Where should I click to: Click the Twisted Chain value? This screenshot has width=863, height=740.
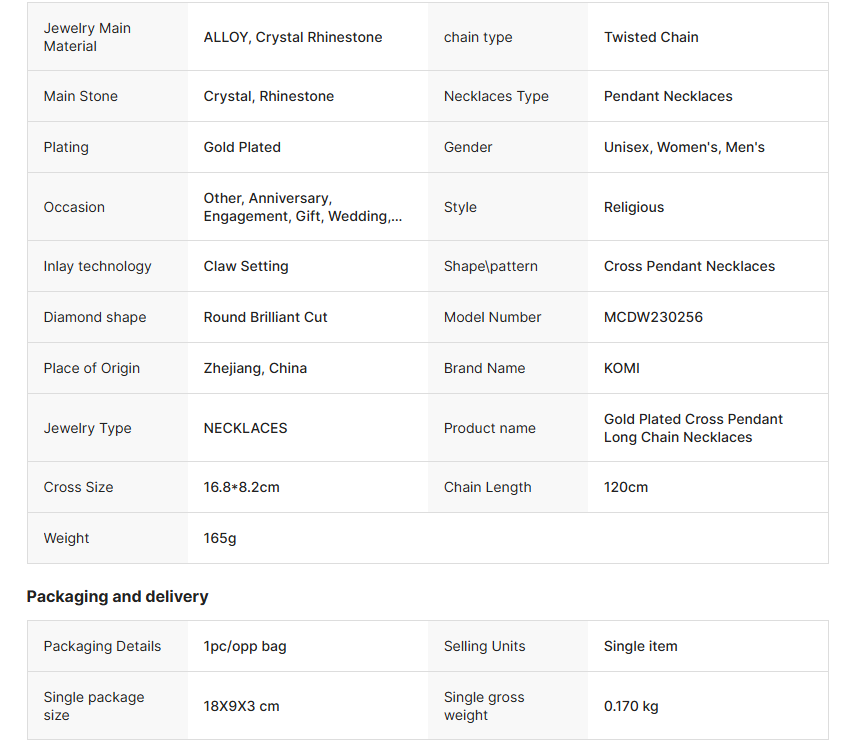click(651, 37)
